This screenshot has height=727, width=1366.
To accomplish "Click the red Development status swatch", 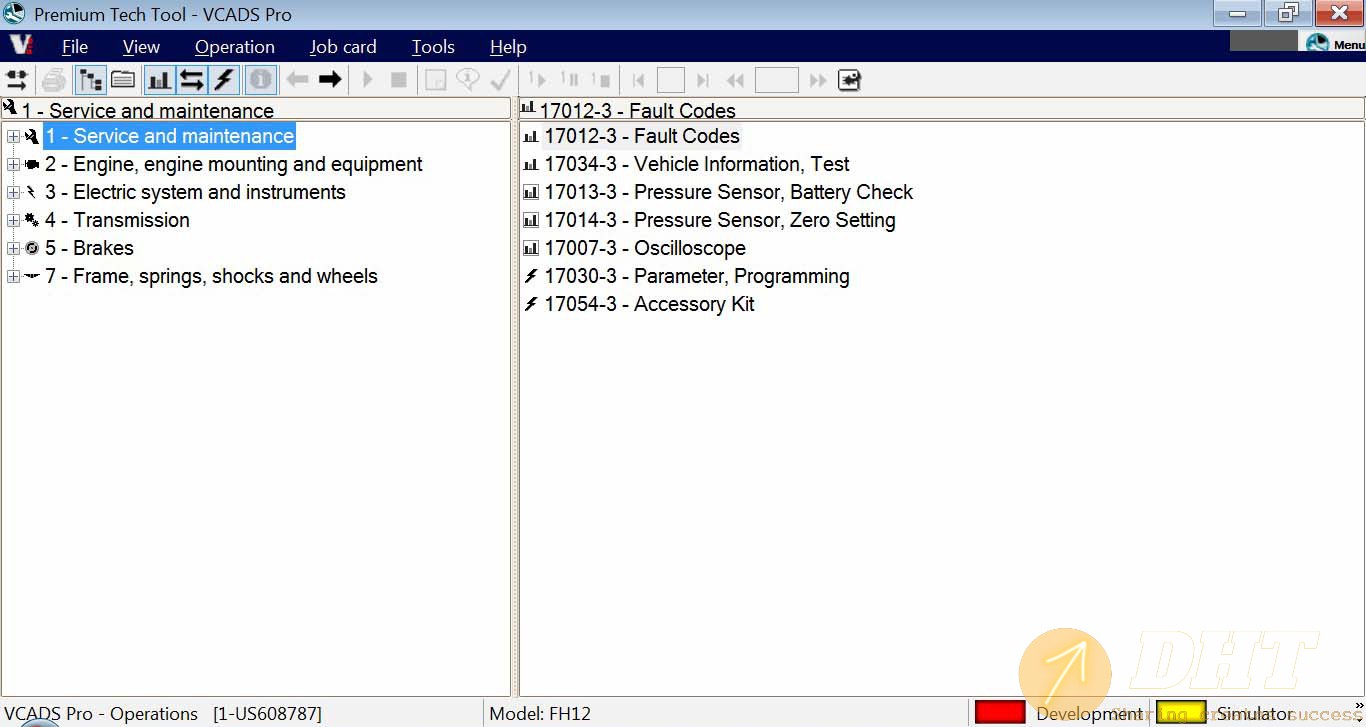I will click(1000, 712).
